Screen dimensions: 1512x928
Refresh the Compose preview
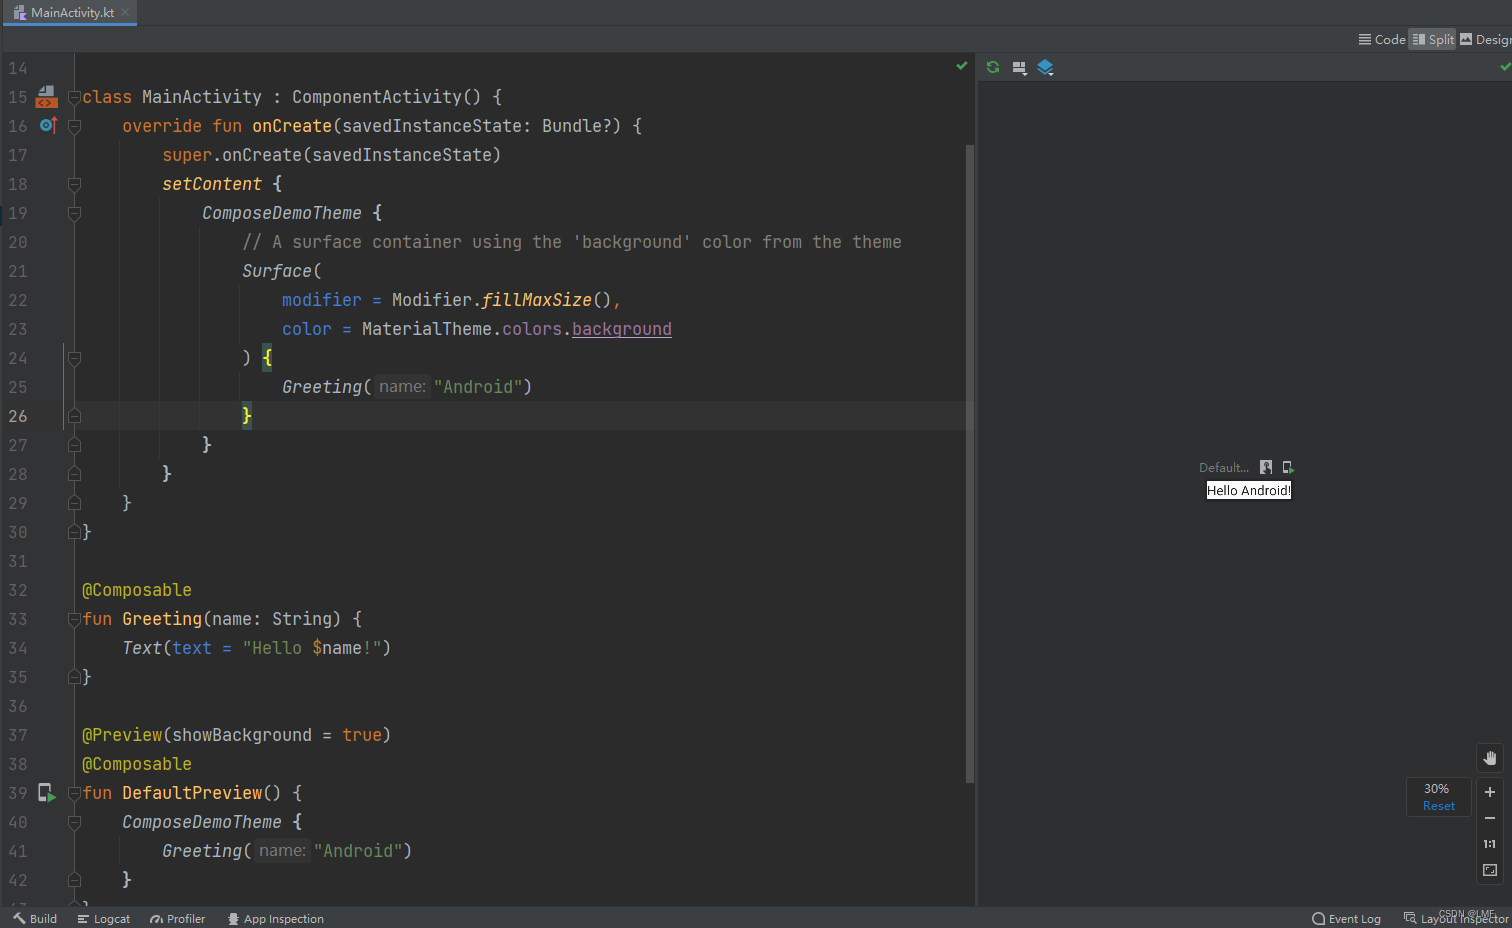[992, 67]
